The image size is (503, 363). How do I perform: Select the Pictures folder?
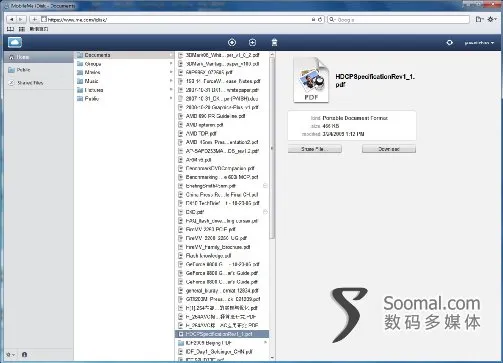124,90
